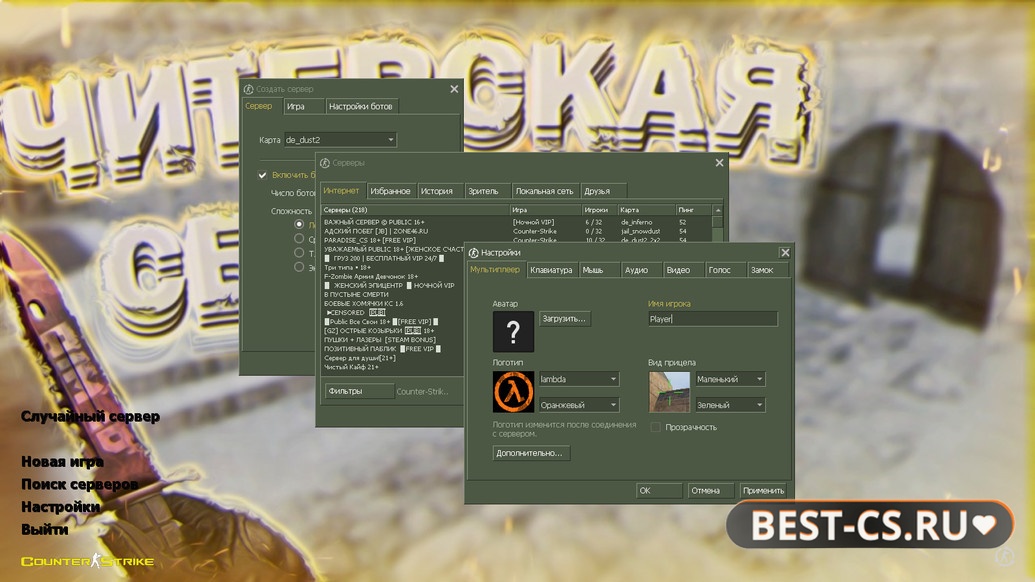This screenshot has width=1035, height=582.
Task: Click Настройки in the main menu
Action: (x=60, y=507)
